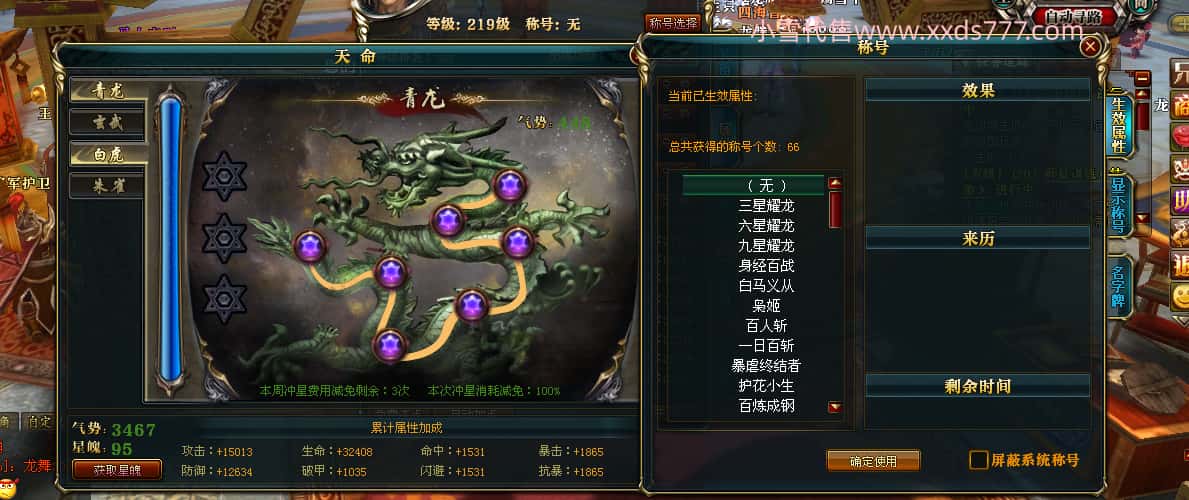Select the 白虎 tab in 天命 panel
This screenshot has width=1189, height=500.
[107, 153]
